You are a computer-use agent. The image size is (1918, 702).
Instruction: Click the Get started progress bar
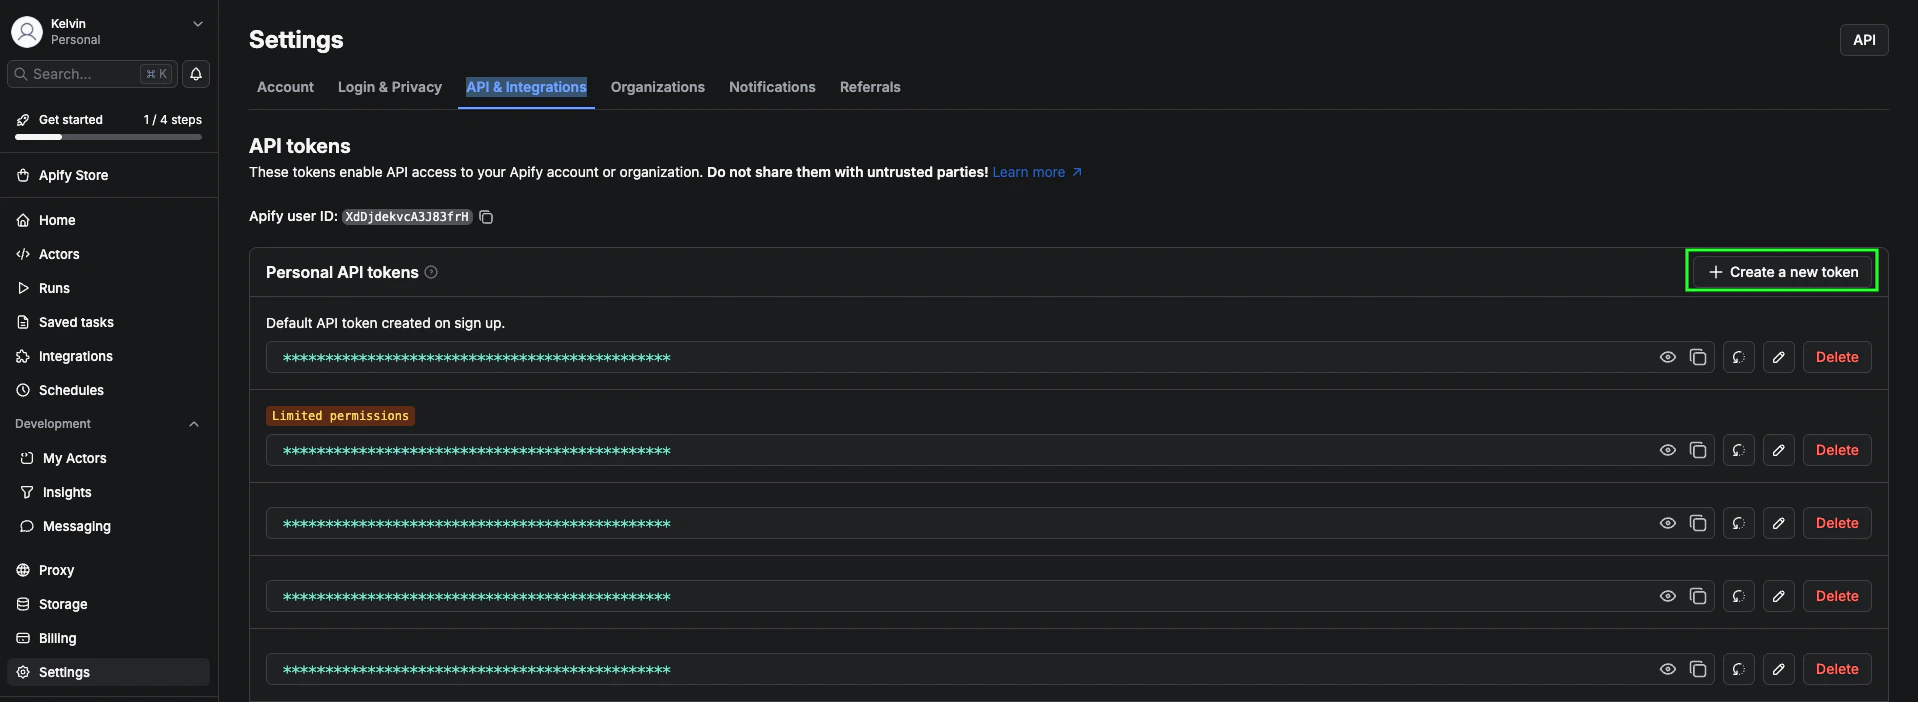pyautogui.click(x=108, y=137)
